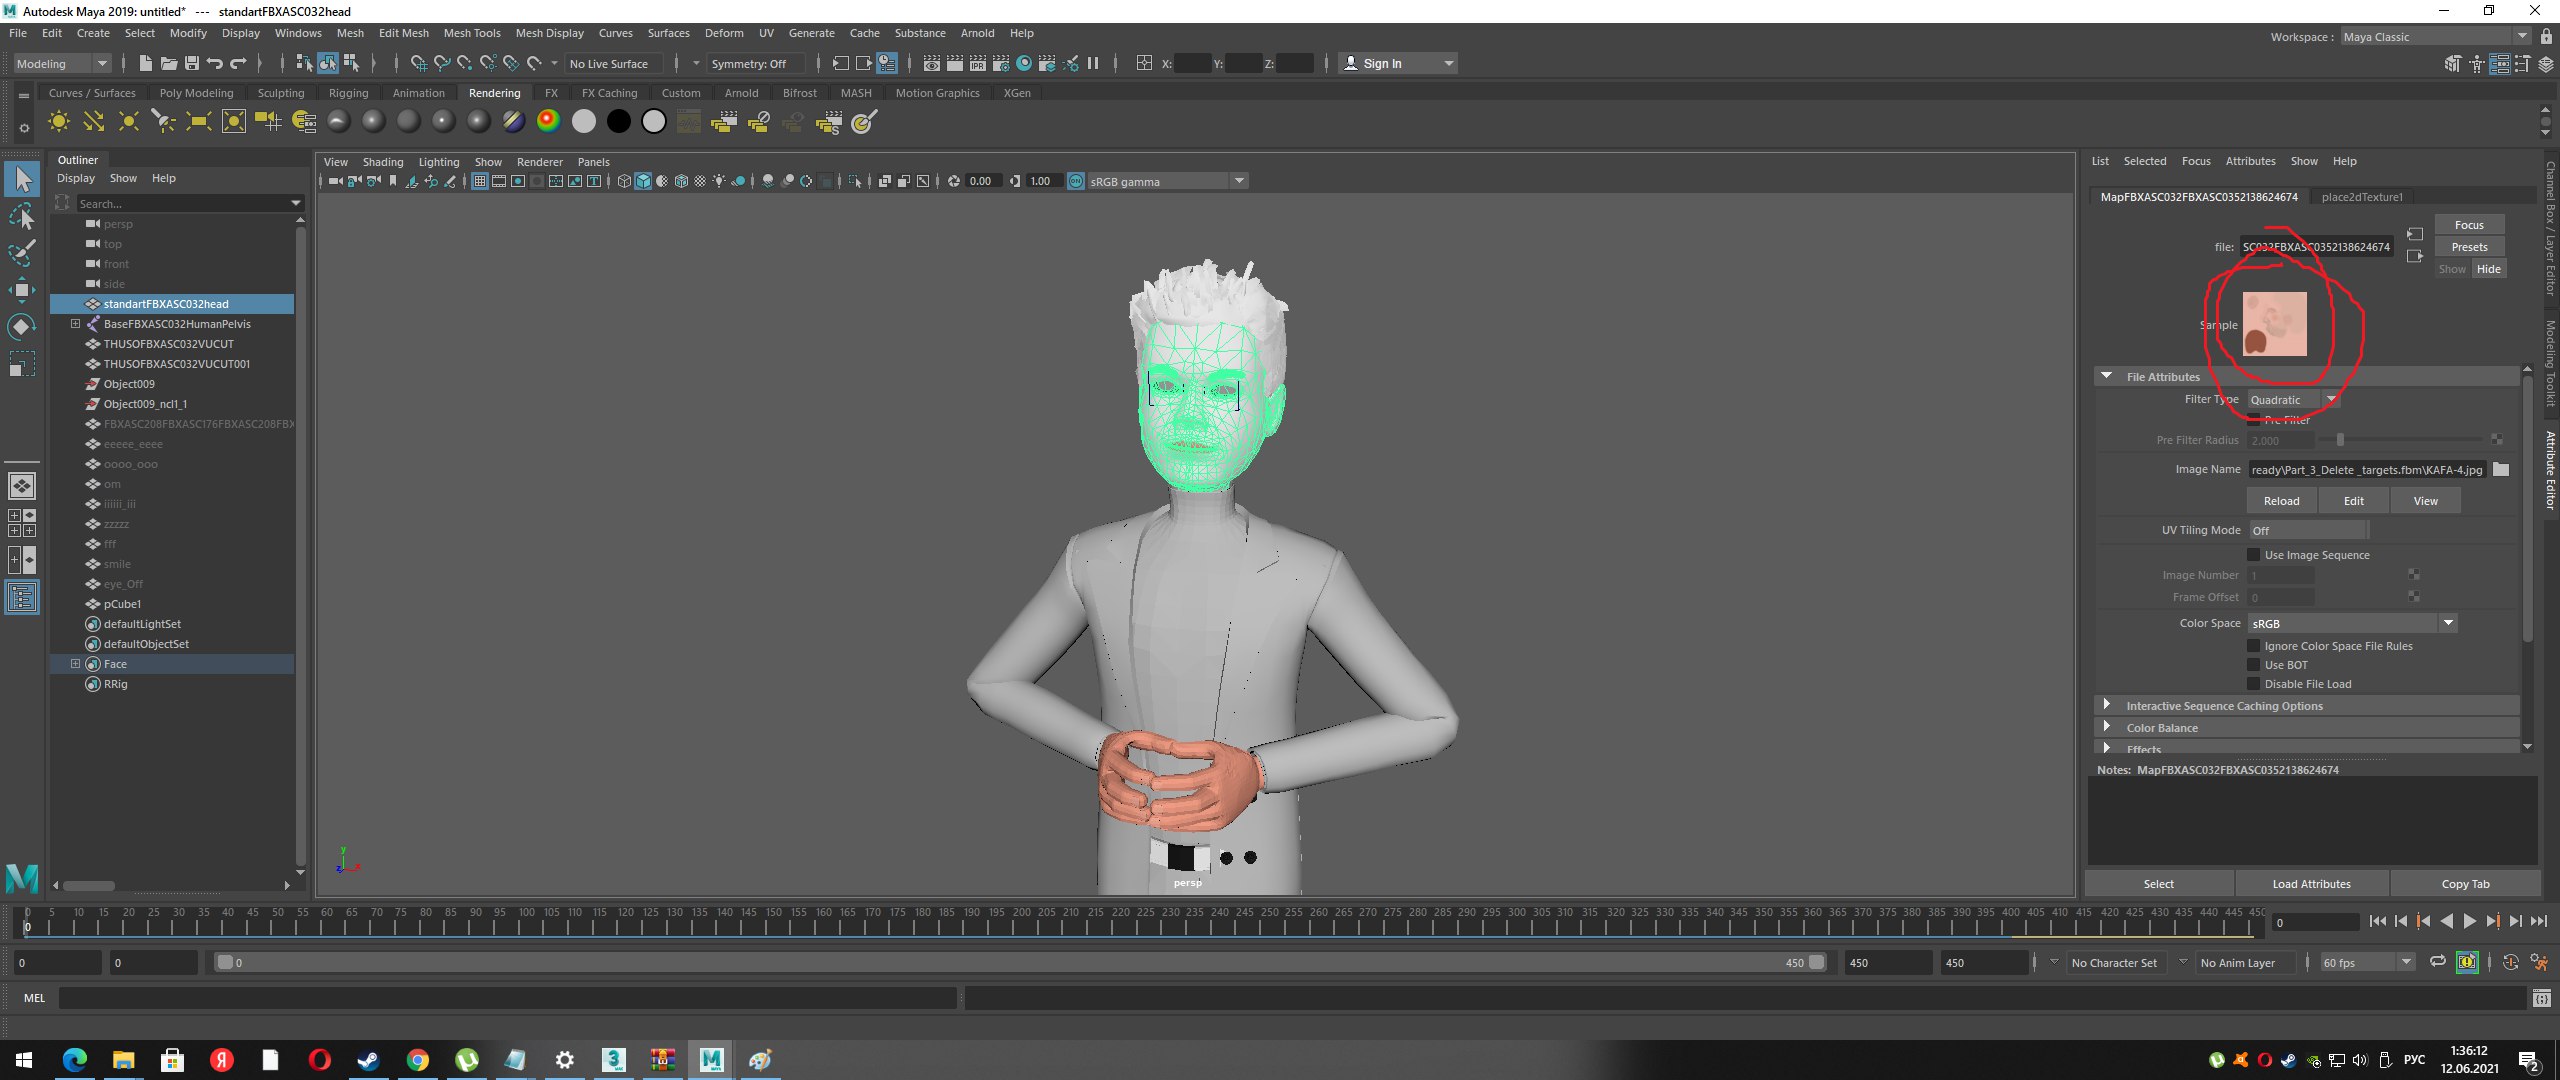
Task: Click the Reload image button
Action: pyautogui.click(x=2281, y=501)
